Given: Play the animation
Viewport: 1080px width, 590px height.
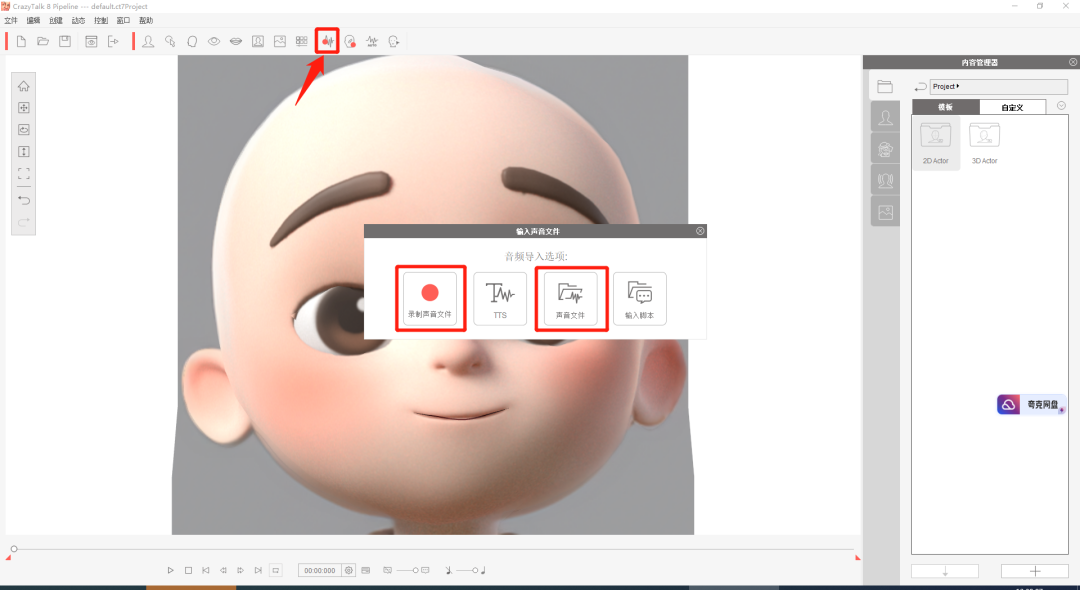Looking at the screenshot, I should pos(171,570).
